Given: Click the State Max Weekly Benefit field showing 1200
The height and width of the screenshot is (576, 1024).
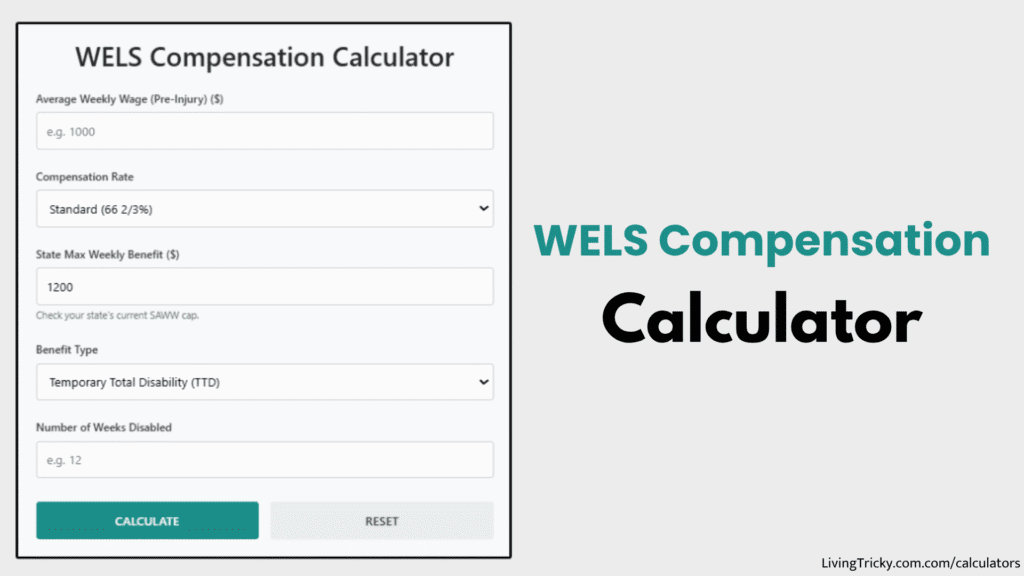Looking at the screenshot, I should (264, 286).
